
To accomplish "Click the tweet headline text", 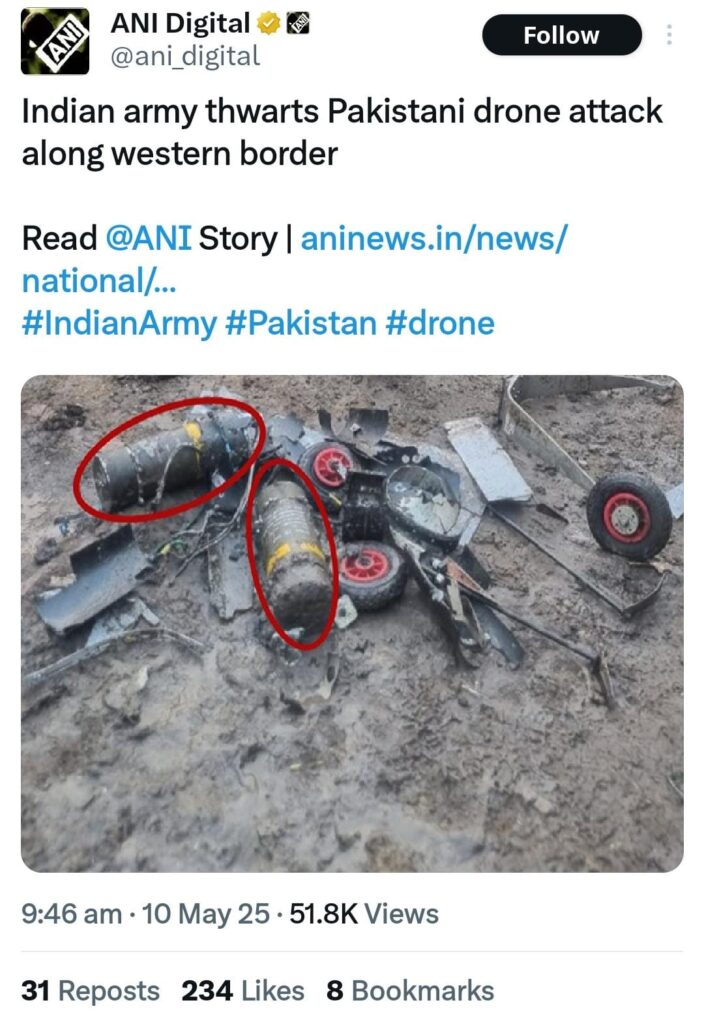I will (342, 133).
